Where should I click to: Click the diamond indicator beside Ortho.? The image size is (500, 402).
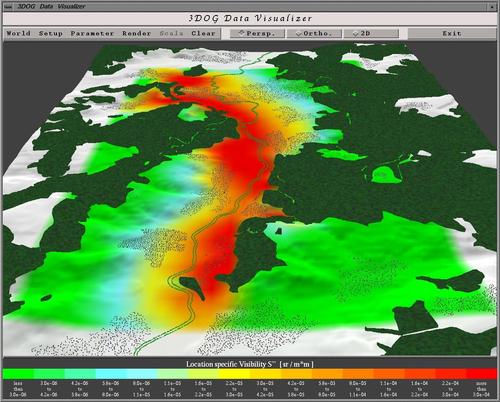[x=299, y=33]
